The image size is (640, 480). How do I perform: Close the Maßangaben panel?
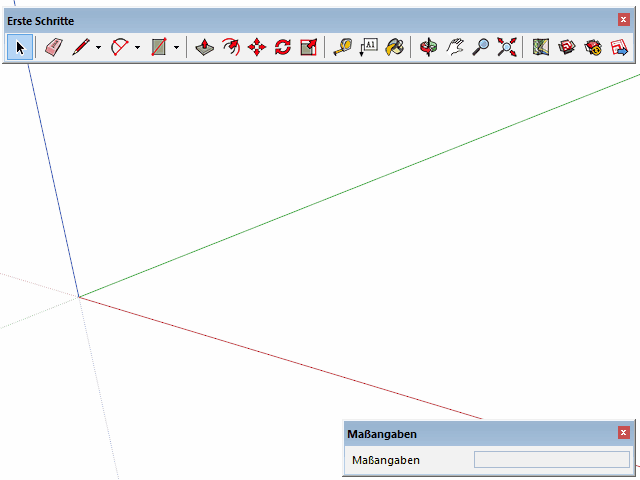click(x=624, y=433)
